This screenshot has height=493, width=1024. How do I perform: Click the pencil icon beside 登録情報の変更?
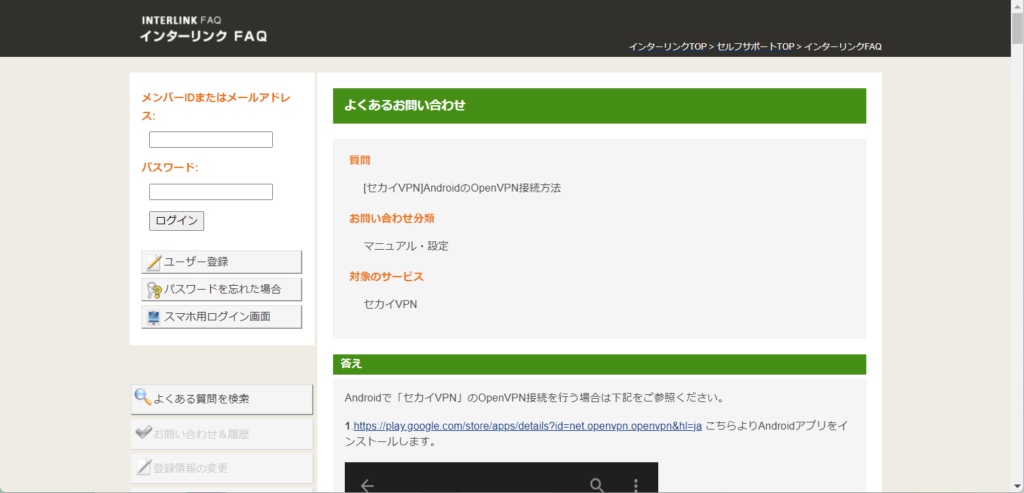pos(144,468)
